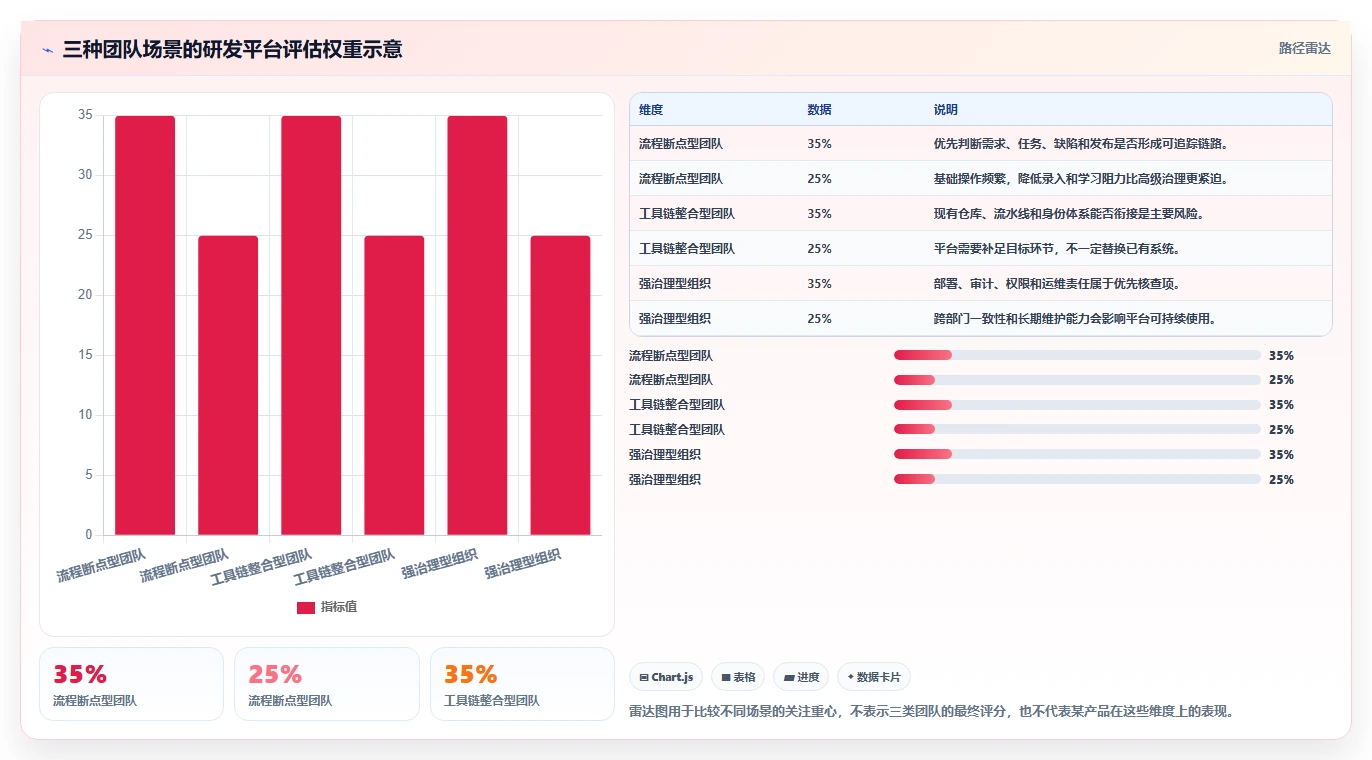Click the 工具链整合型团队 35% progress bar

(1077, 405)
